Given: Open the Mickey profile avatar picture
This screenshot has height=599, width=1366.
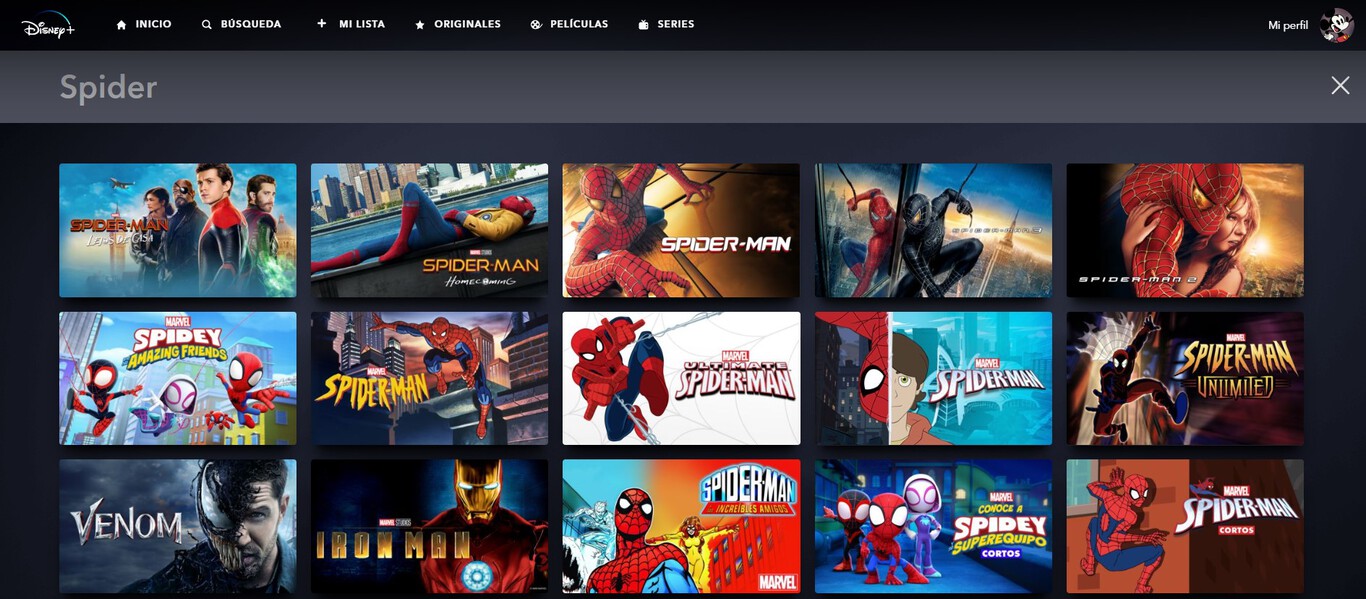Looking at the screenshot, I should [1337, 23].
